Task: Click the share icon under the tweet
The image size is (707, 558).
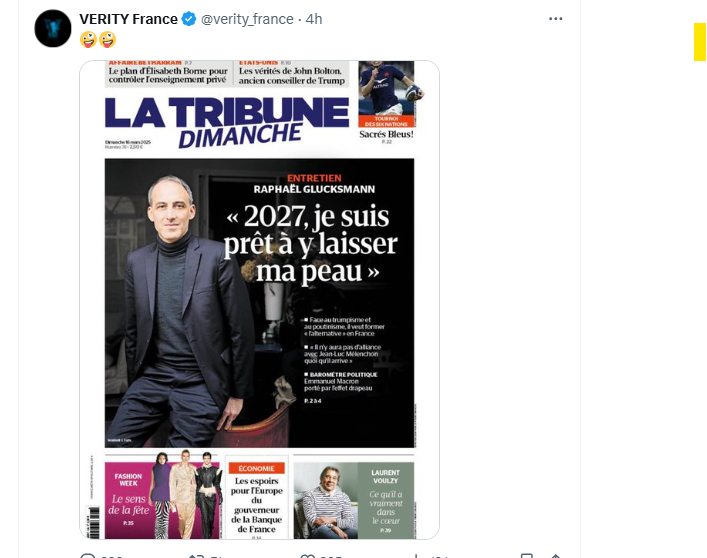Action: click(x=556, y=556)
